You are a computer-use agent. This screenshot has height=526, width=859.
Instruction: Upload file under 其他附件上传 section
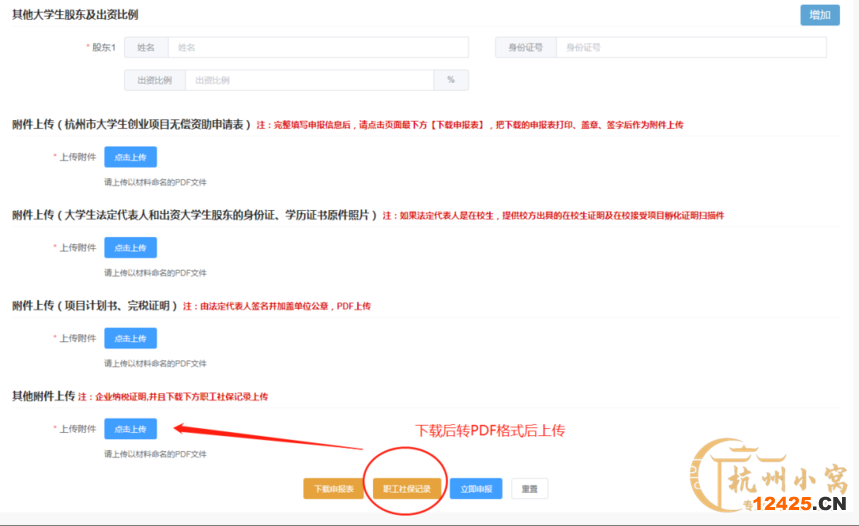(x=130, y=429)
